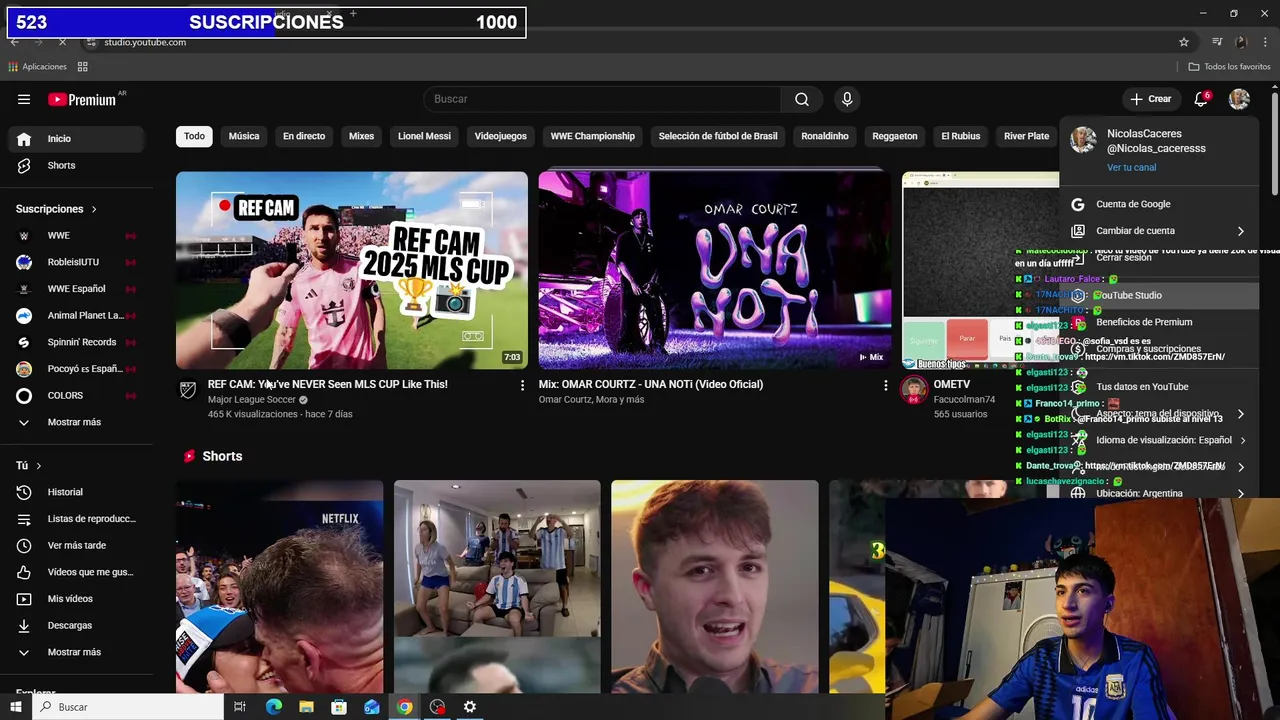This screenshot has height=720, width=1280.
Task: Open the Inicio sidebar item
Action: pos(76,139)
